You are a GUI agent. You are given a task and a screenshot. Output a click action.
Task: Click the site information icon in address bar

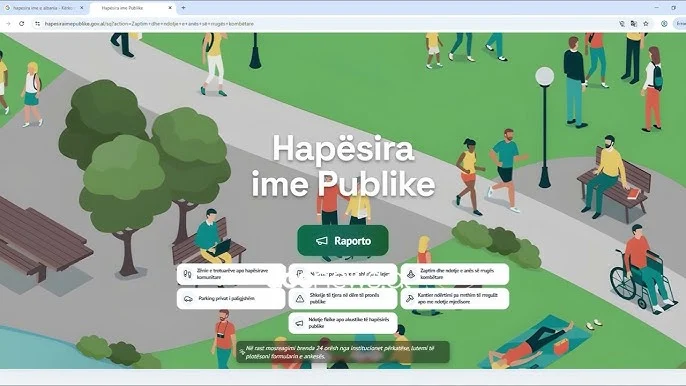tap(37, 24)
